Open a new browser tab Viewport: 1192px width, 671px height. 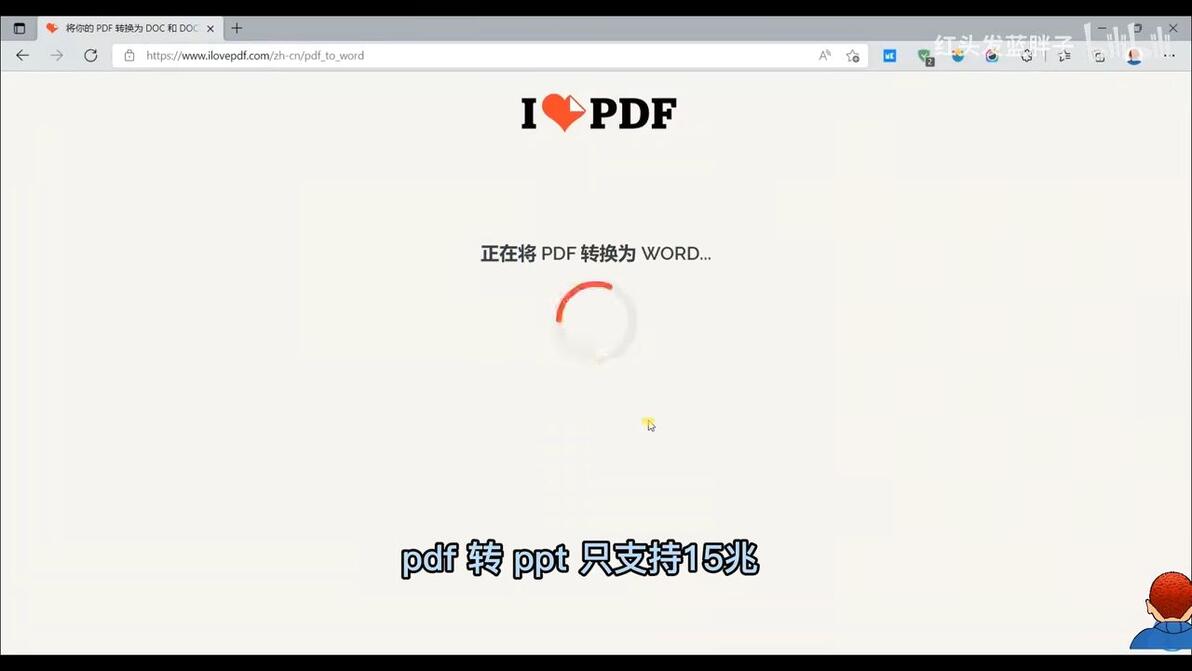point(236,28)
